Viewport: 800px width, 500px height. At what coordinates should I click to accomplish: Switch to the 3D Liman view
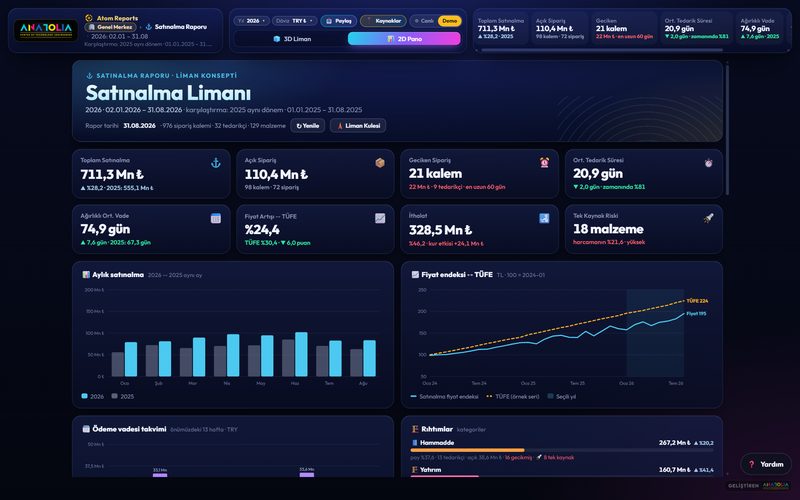(291, 39)
